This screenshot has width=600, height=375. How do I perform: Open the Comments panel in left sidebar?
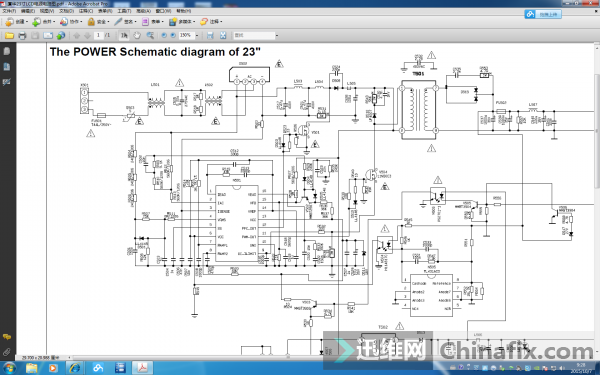click(x=7, y=337)
